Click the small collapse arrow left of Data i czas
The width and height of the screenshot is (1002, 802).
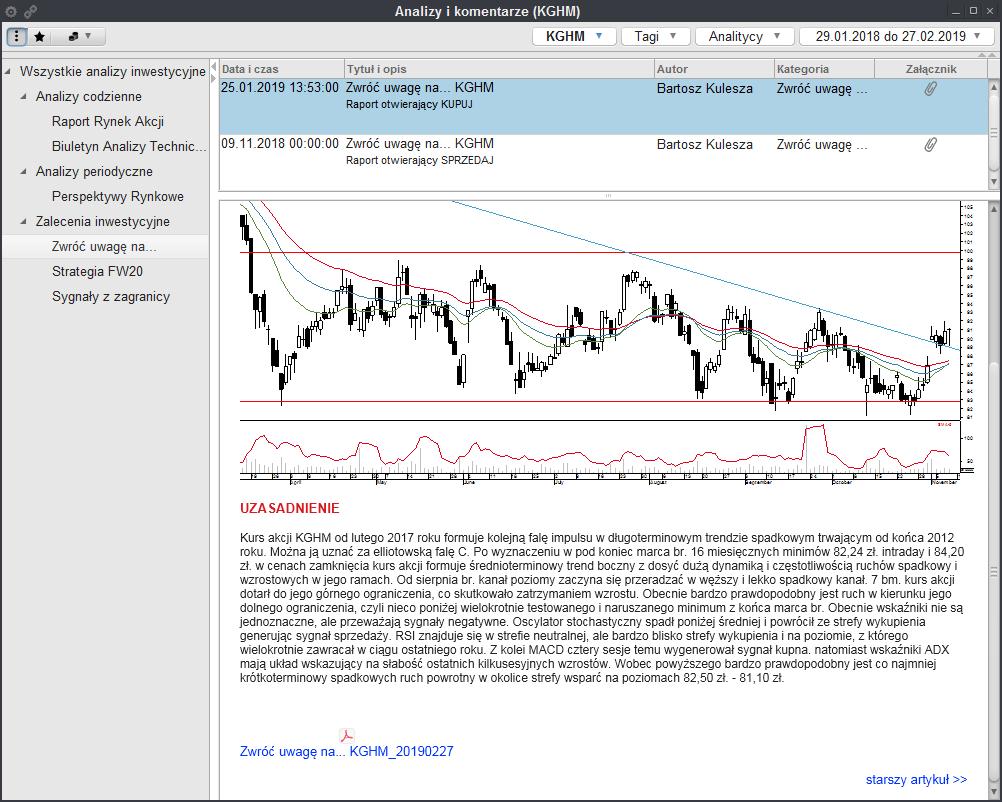tap(214, 68)
